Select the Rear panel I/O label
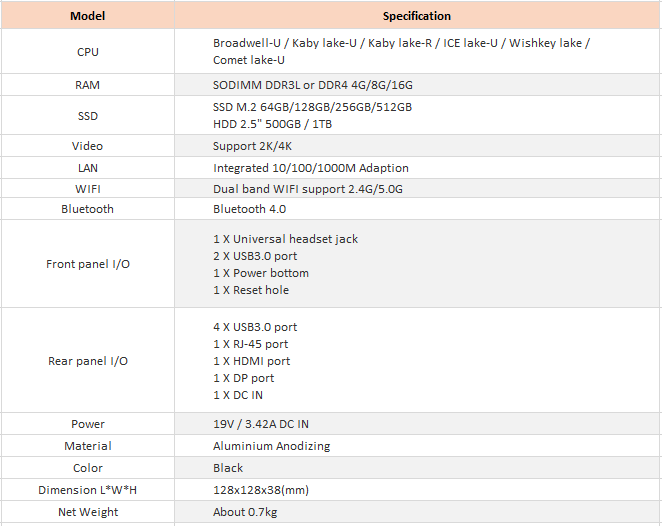The image size is (662, 526). point(88,361)
